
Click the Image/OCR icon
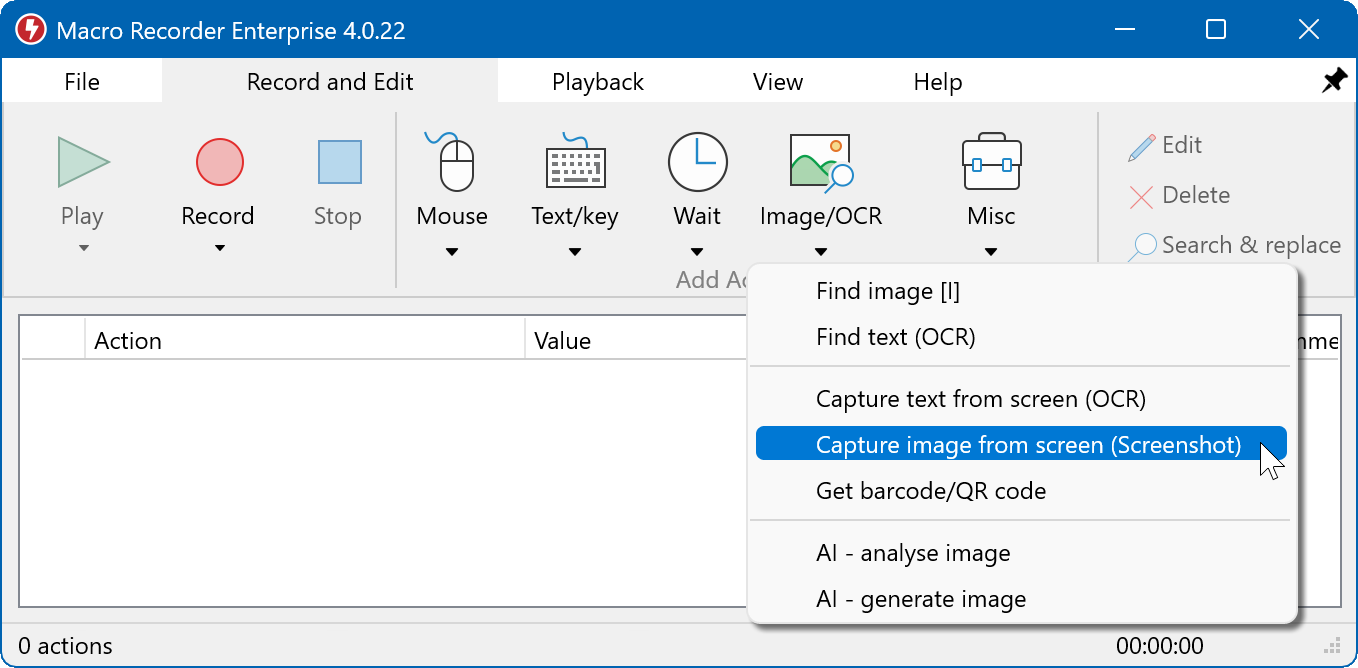click(x=820, y=162)
